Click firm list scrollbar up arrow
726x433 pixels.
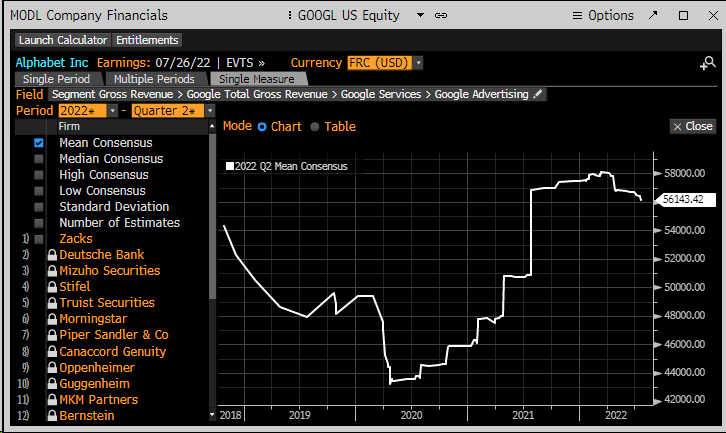click(x=212, y=126)
